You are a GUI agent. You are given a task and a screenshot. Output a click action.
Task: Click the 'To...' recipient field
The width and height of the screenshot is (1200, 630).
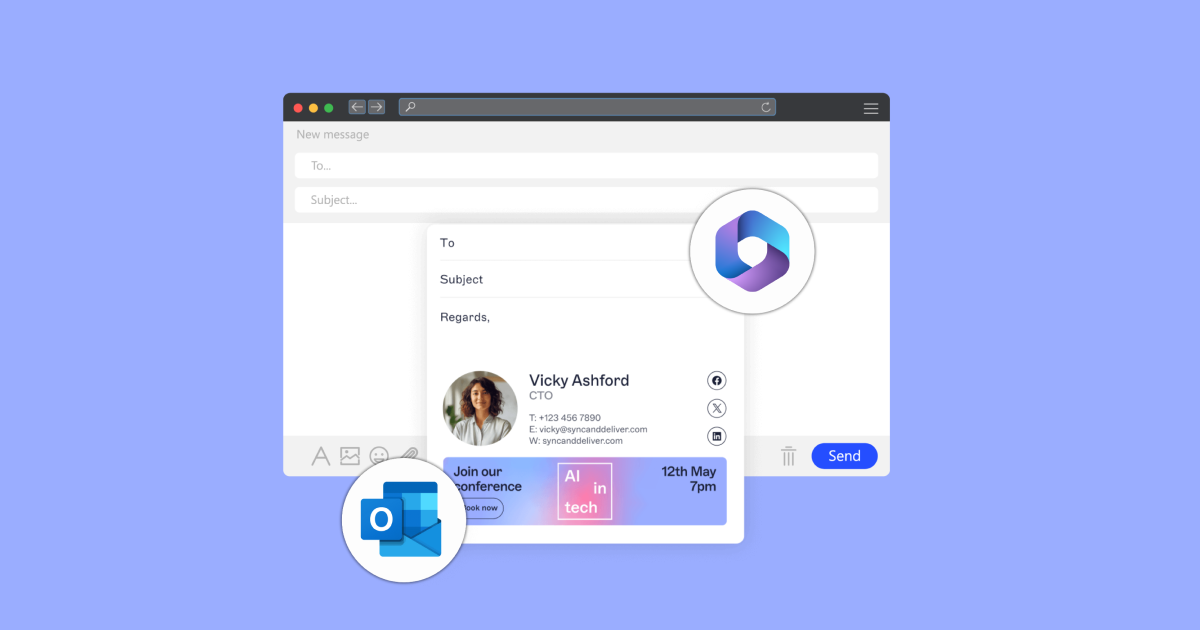click(586, 166)
